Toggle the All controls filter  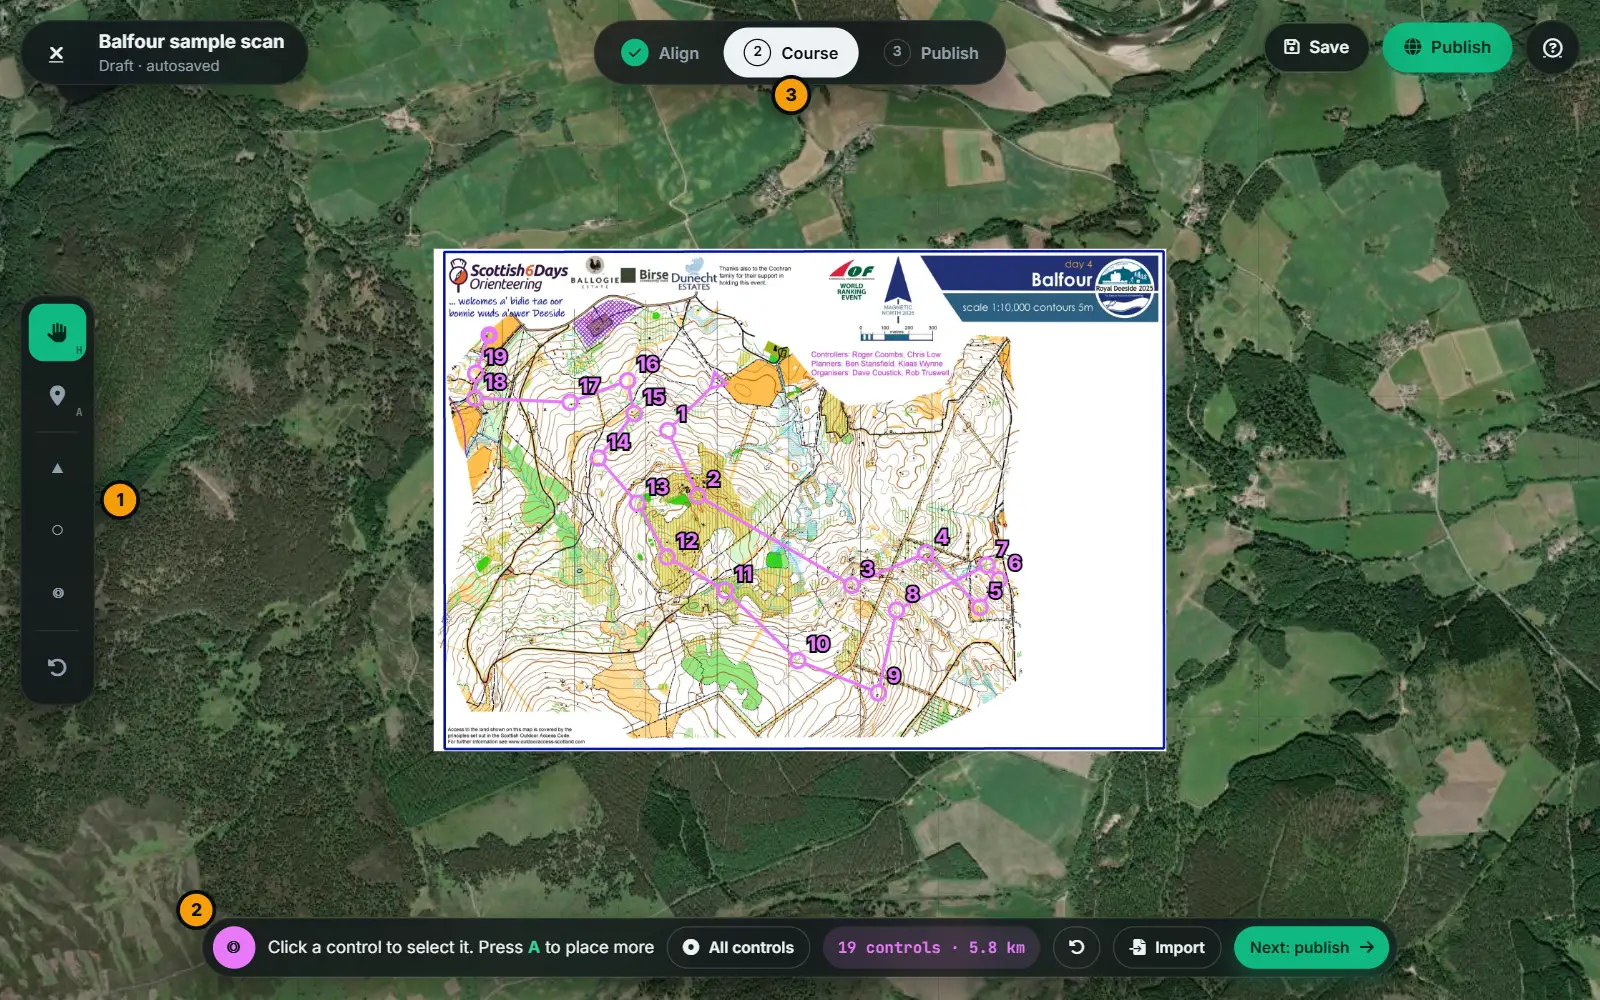pos(738,947)
